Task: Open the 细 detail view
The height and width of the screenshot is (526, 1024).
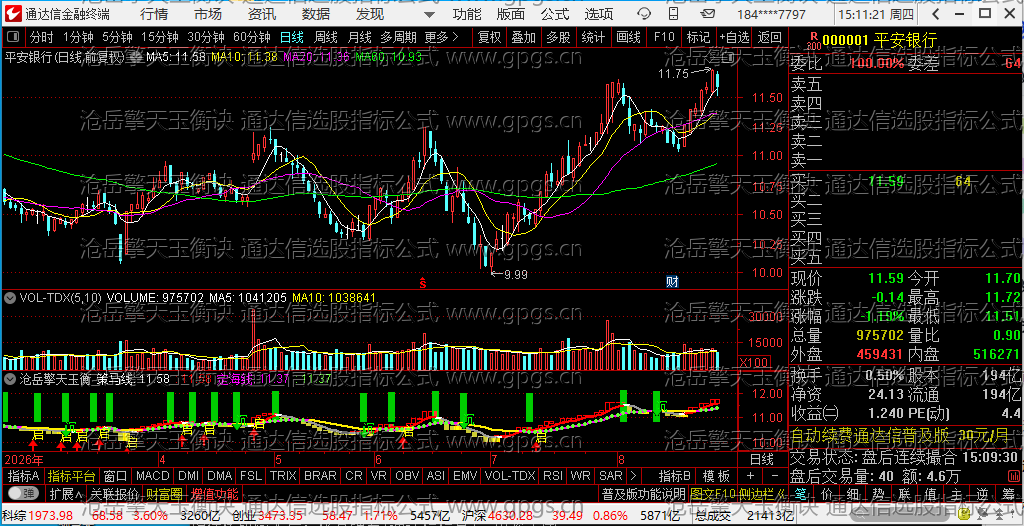Action: click(853, 493)
